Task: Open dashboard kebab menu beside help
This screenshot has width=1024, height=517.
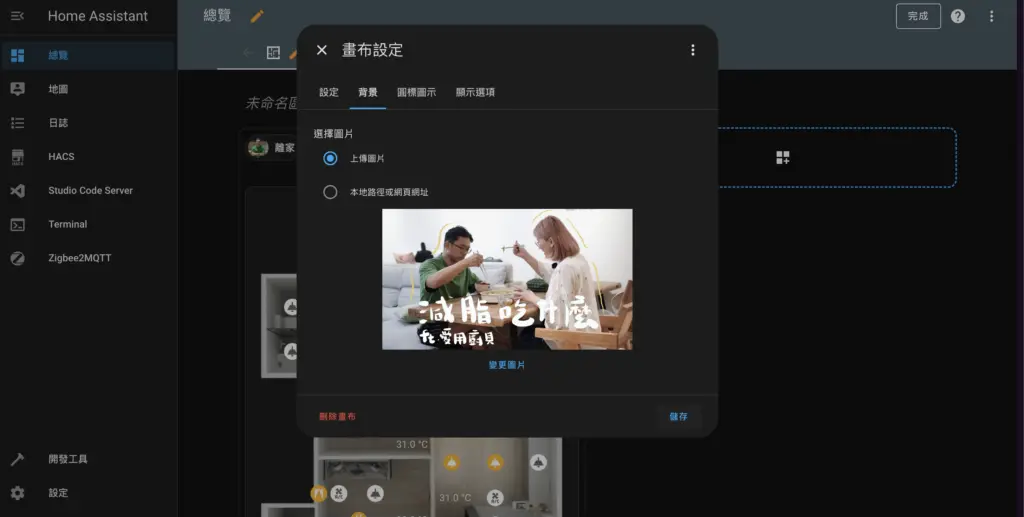Action: [991, 16]
